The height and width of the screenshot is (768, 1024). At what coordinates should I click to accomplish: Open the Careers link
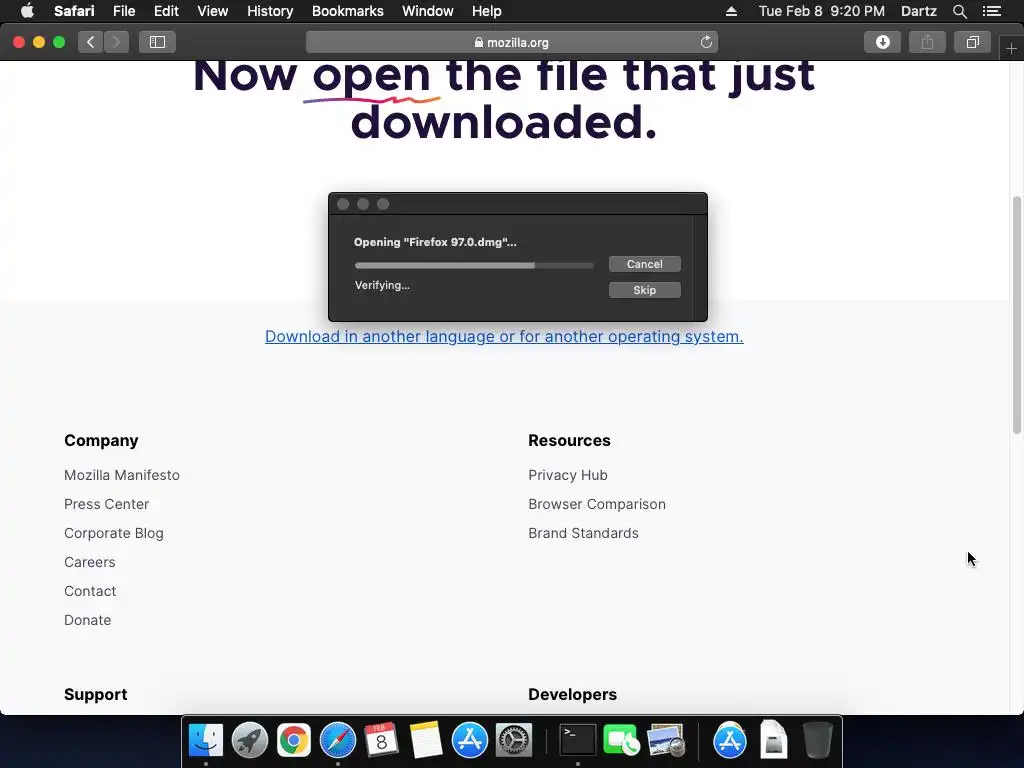click(89, 562)
